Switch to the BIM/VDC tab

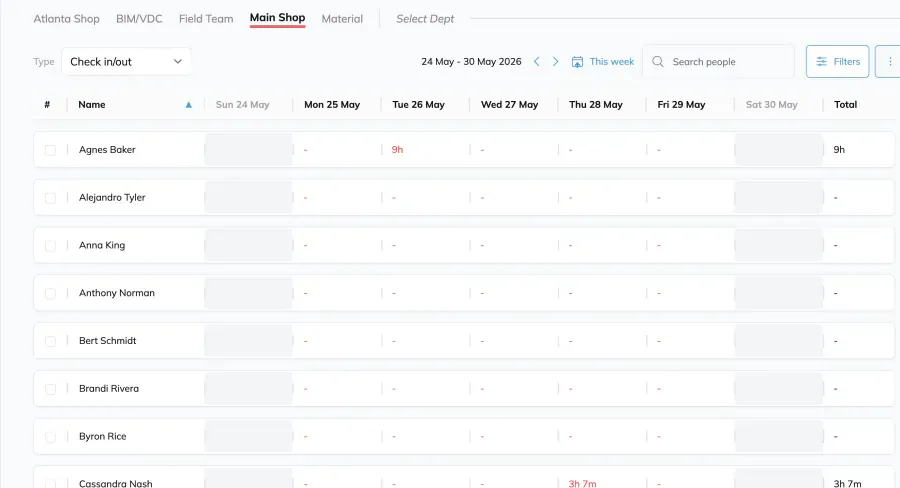click(139, 19)
